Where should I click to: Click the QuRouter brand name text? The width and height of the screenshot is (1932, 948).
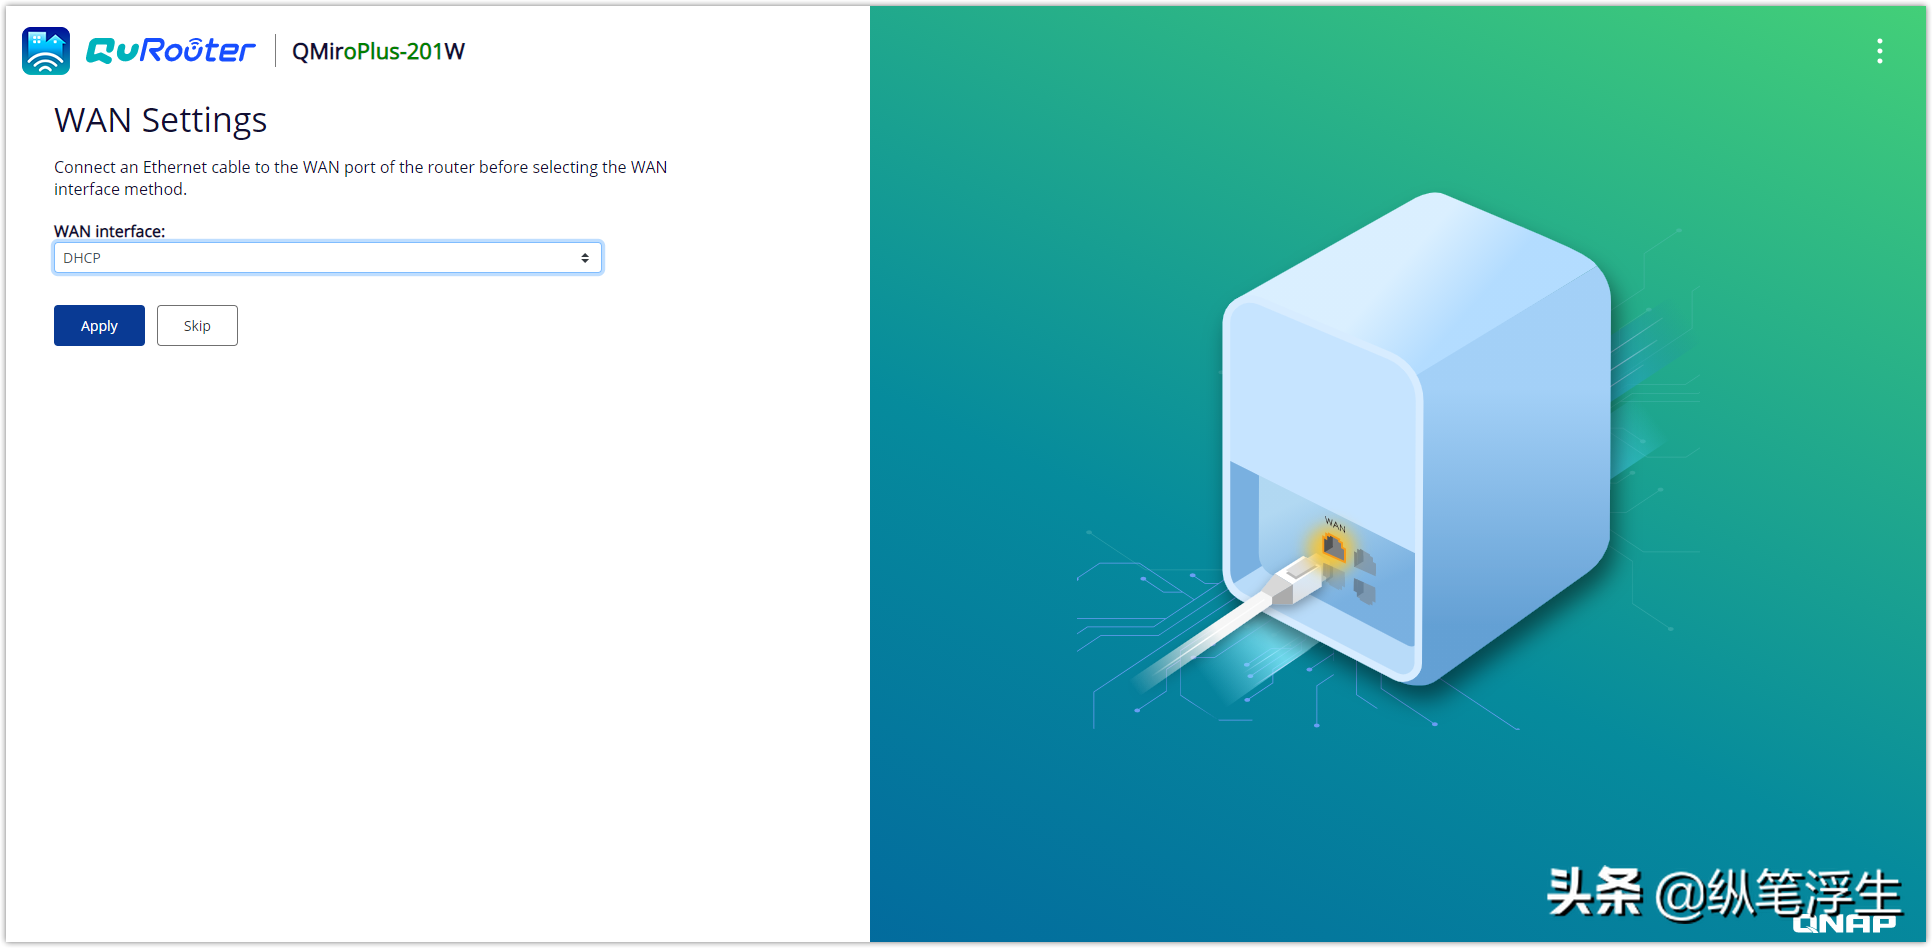pyautogui.click(x=171, y=51)
